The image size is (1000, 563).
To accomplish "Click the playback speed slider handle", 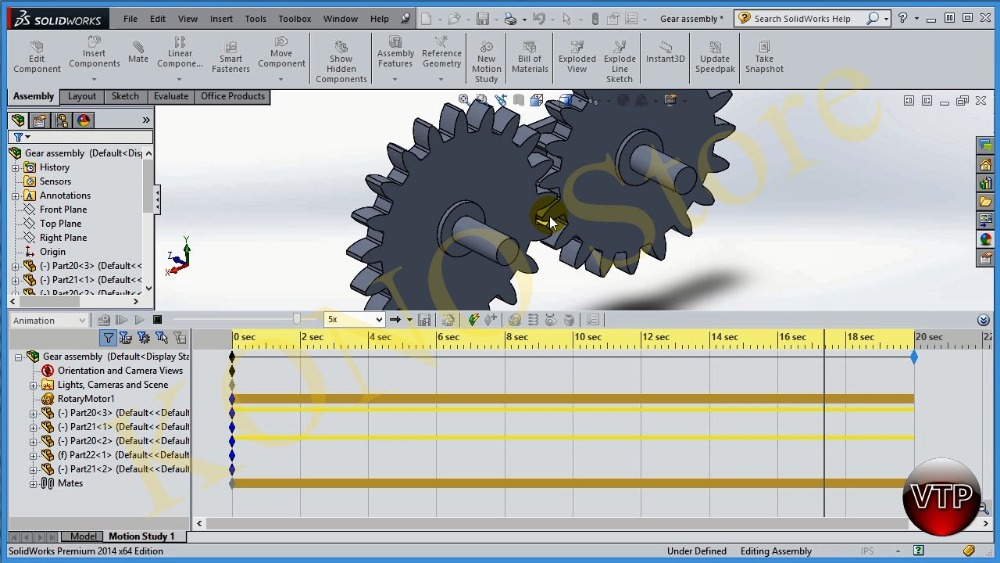I will (297, 319).
